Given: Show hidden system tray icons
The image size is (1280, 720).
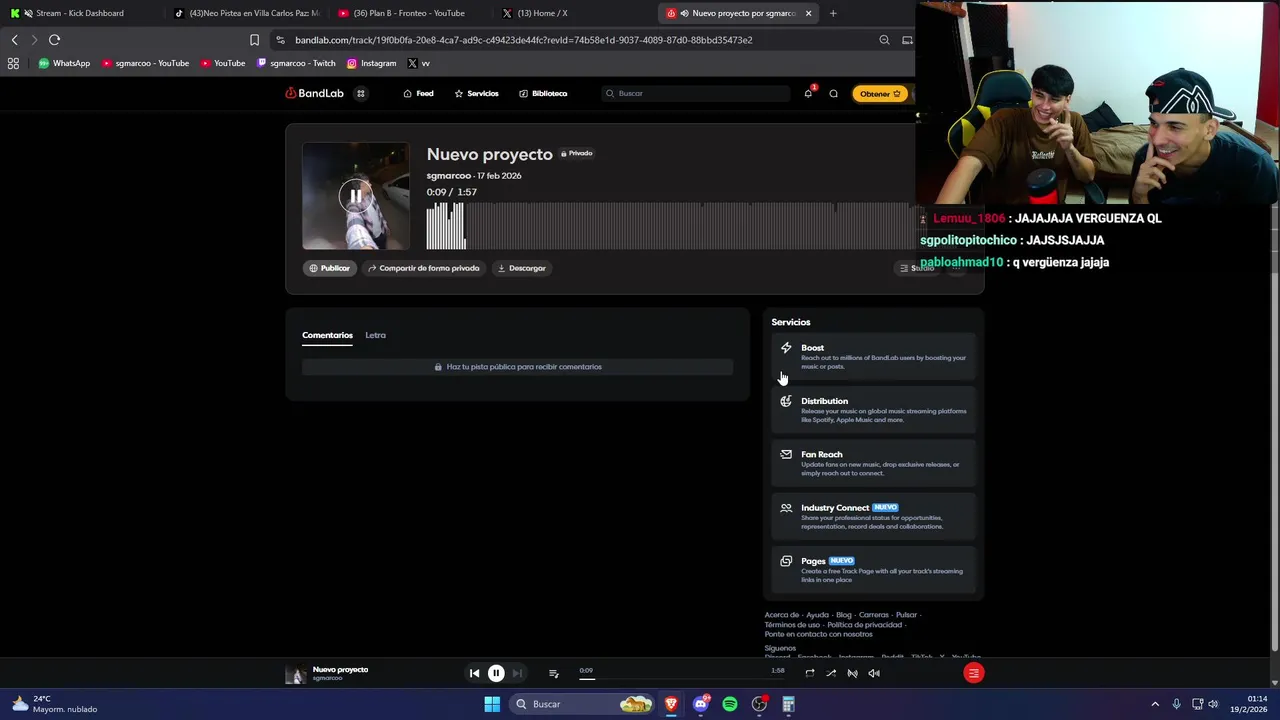Looking at the screenshot, I should [x=1155, y=704].
